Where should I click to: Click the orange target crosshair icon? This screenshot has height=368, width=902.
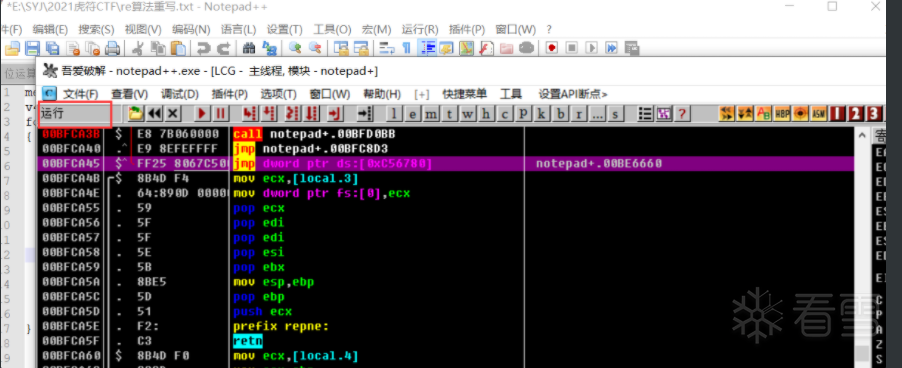(800, 114)
